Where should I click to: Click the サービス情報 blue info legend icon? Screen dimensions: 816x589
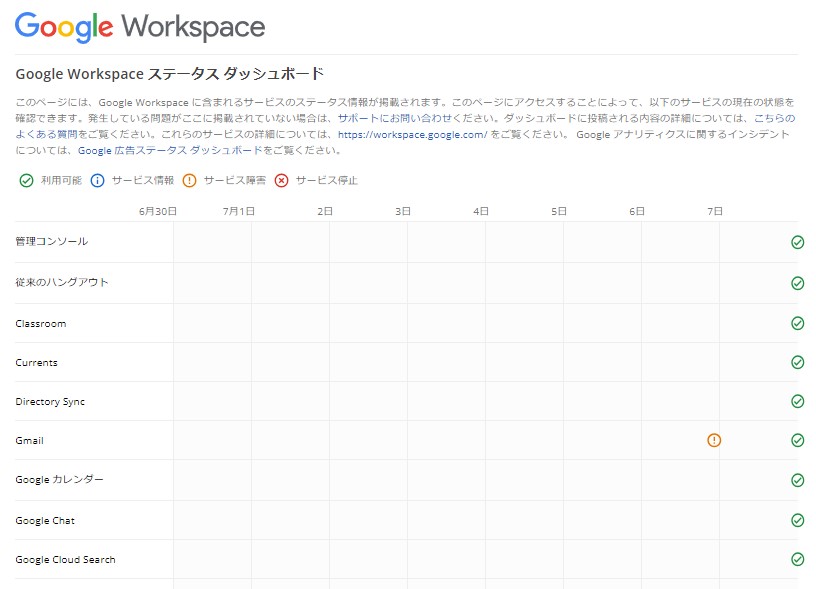97,181
